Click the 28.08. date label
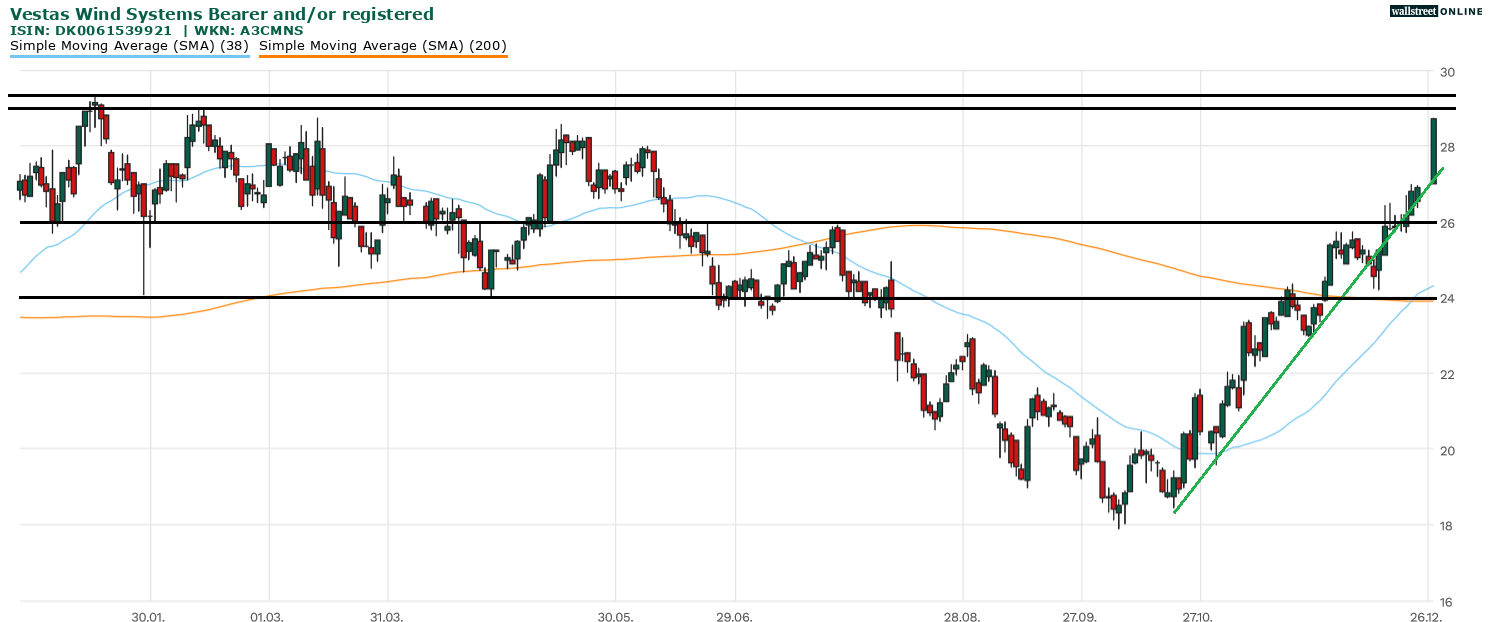 pos(961,616)
